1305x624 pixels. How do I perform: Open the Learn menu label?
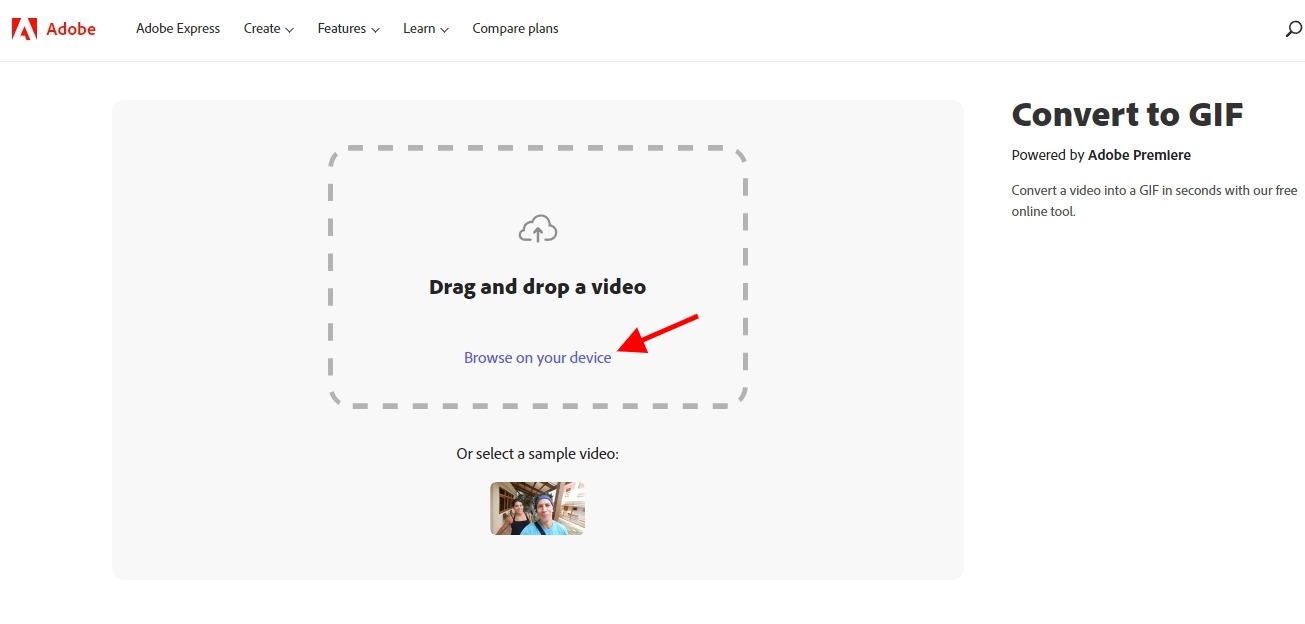418,29
